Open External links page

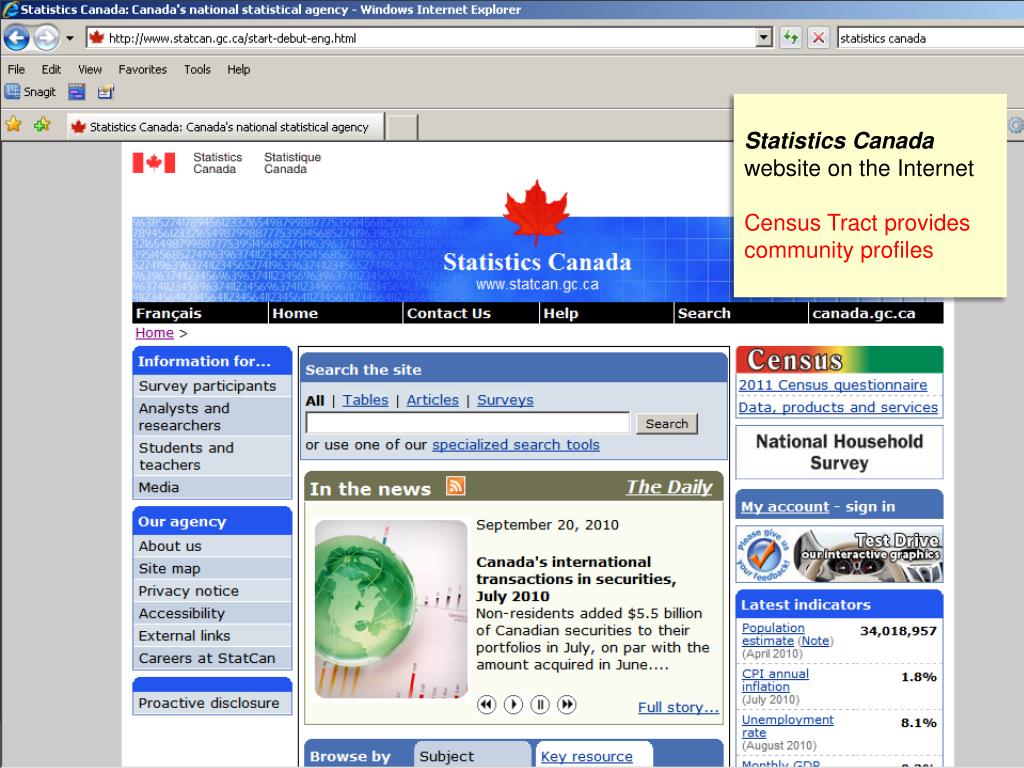click(184, 635)
